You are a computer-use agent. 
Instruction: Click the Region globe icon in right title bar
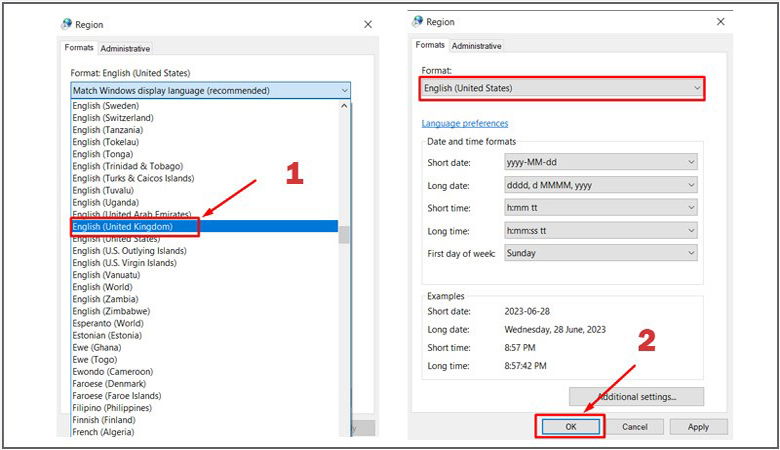[x=418, y=21]
